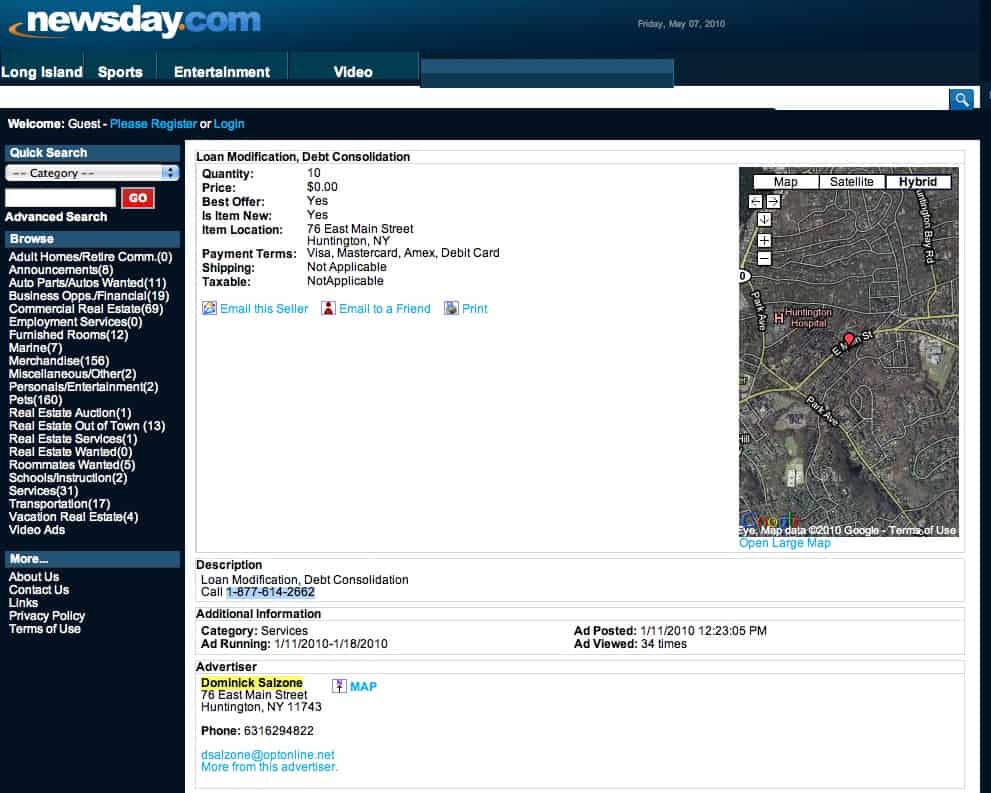991x793 pixels.
Task: Pan the map right with arrow
Action: point(773,201)
